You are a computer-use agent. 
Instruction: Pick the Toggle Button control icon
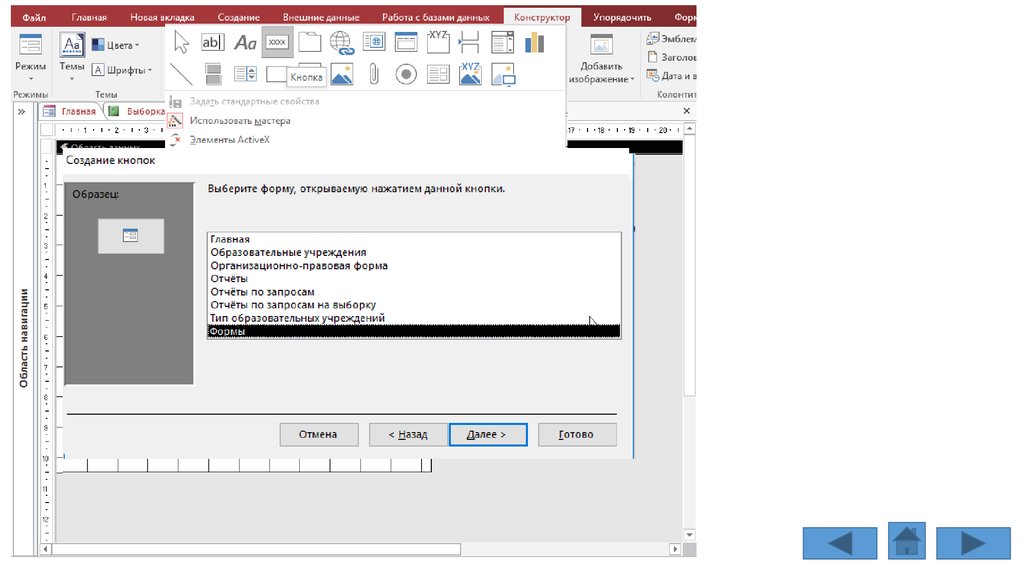213,74
